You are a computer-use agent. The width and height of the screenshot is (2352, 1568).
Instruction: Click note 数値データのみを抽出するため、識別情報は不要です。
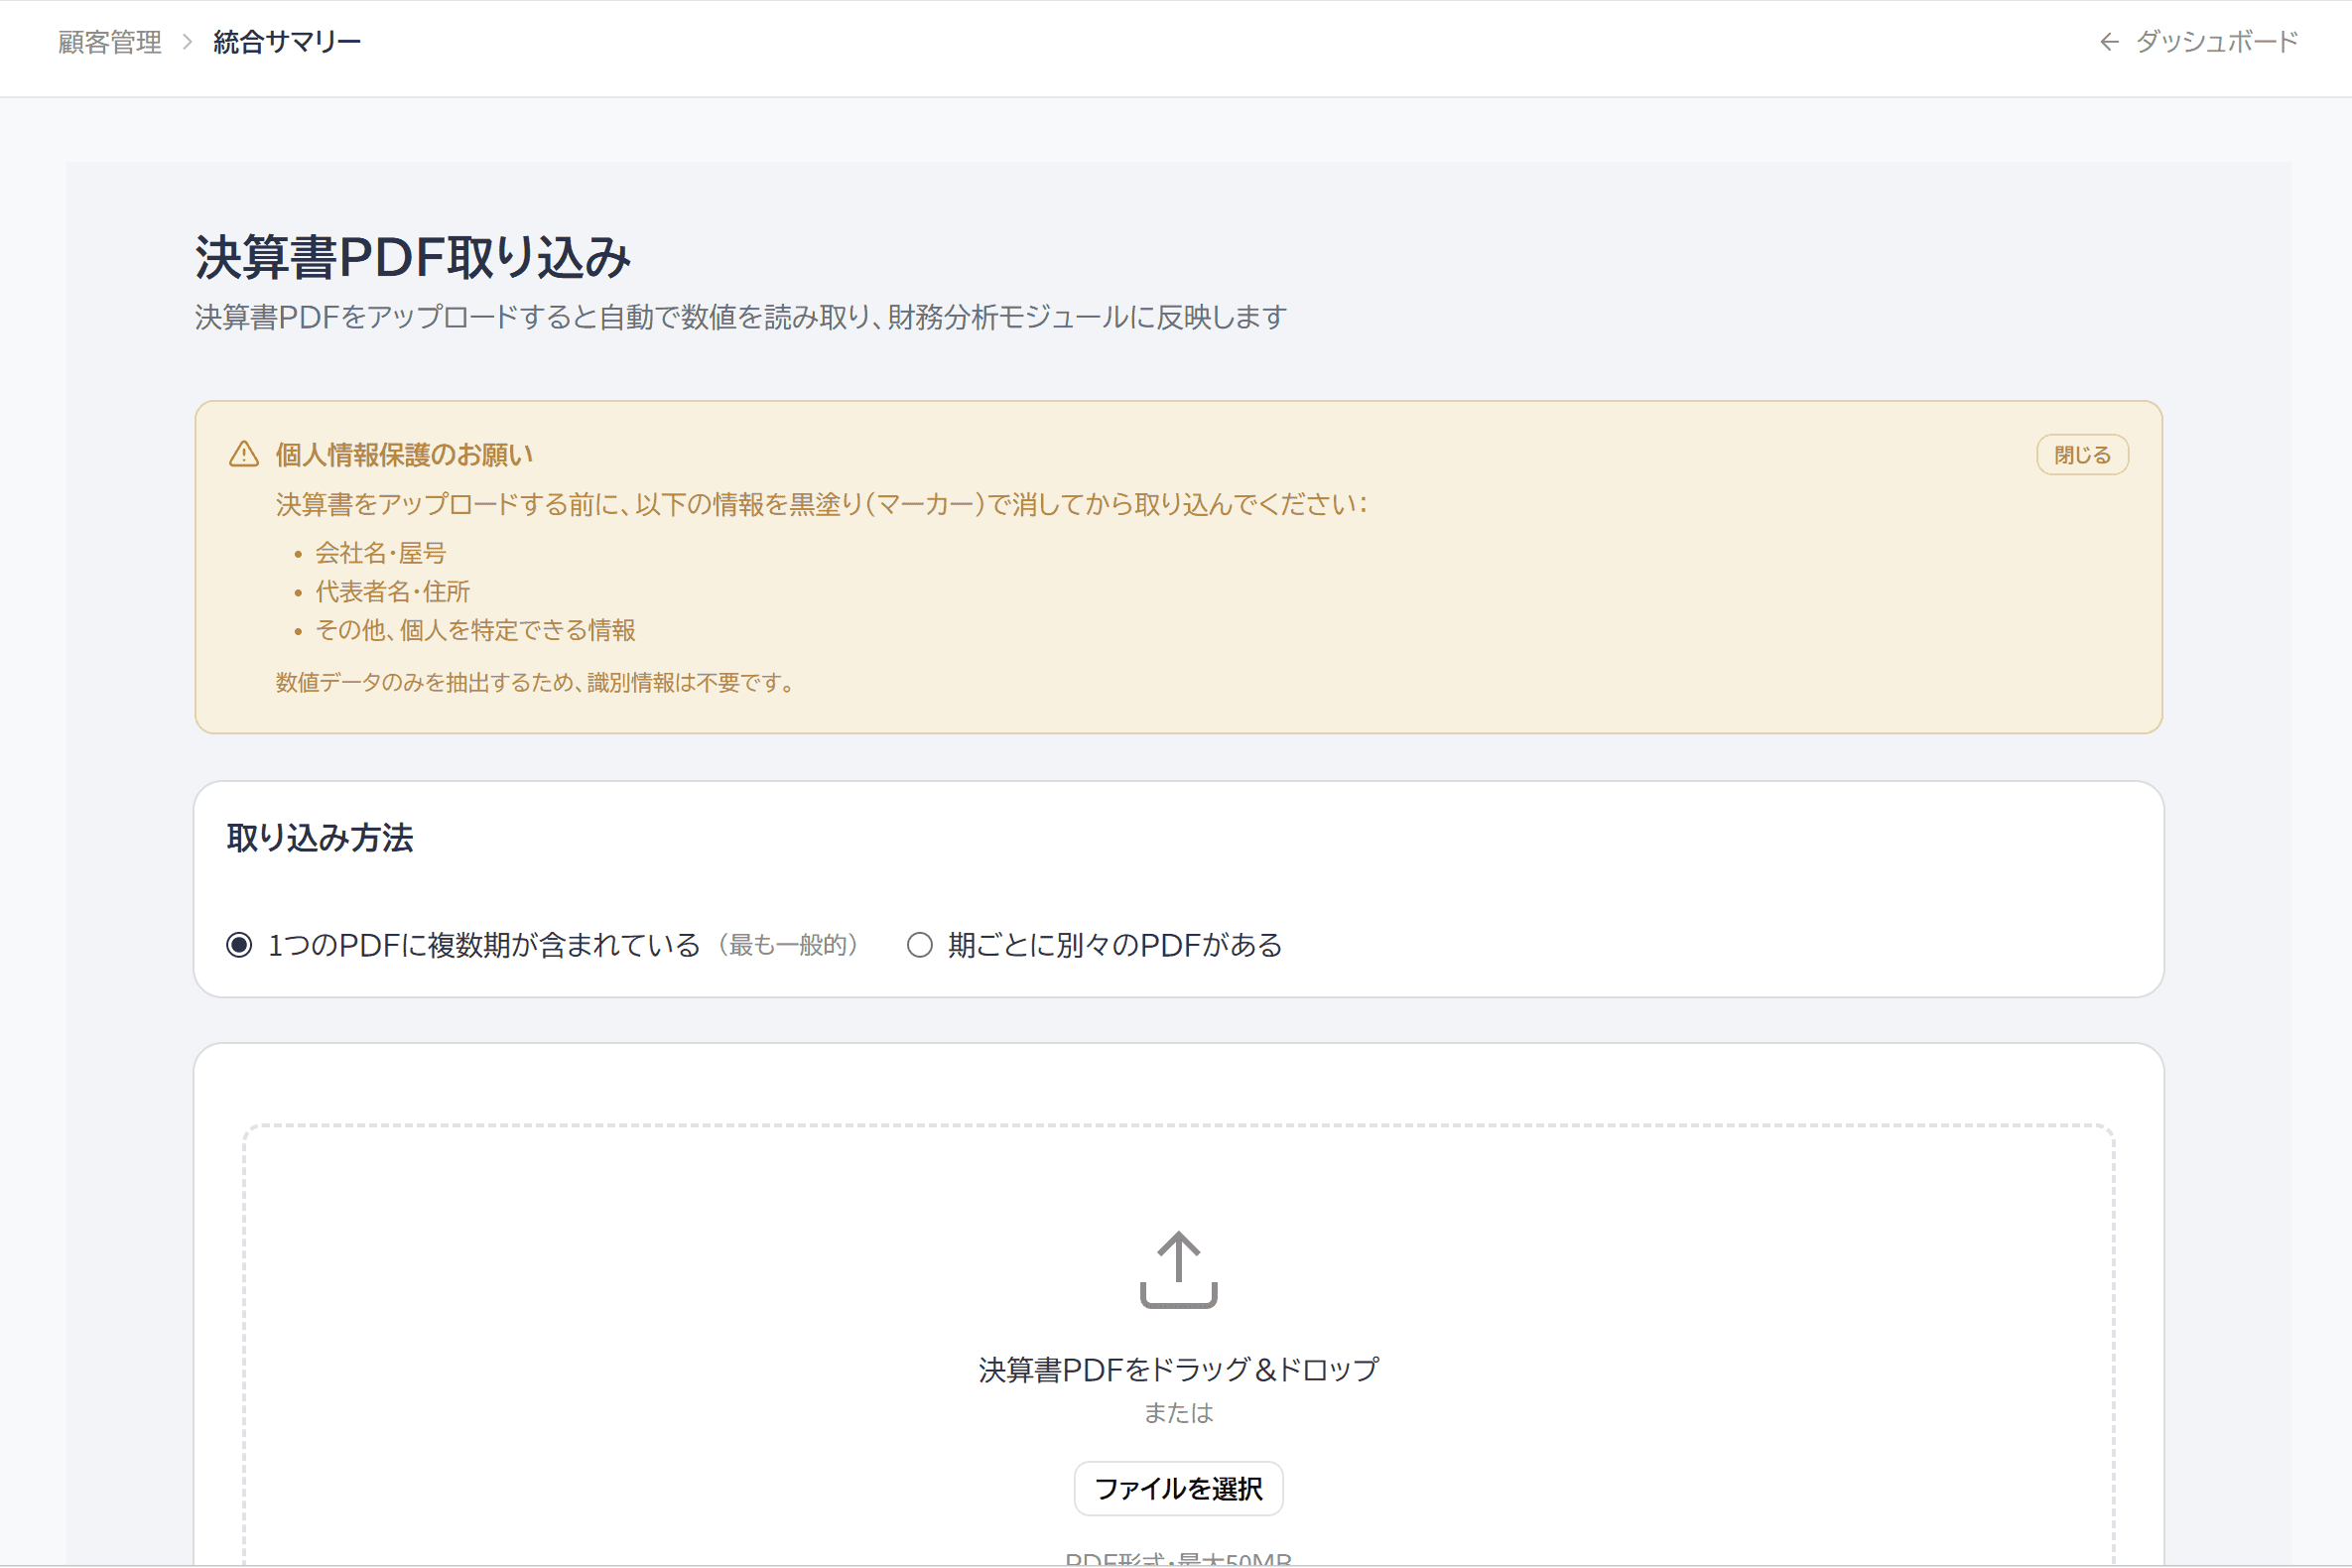[x=536, y=683]
